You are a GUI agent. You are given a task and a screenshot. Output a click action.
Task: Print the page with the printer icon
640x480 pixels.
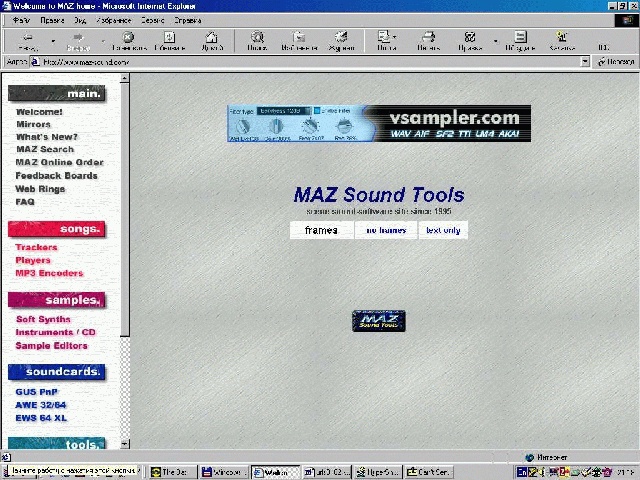[x=428, y=41]
